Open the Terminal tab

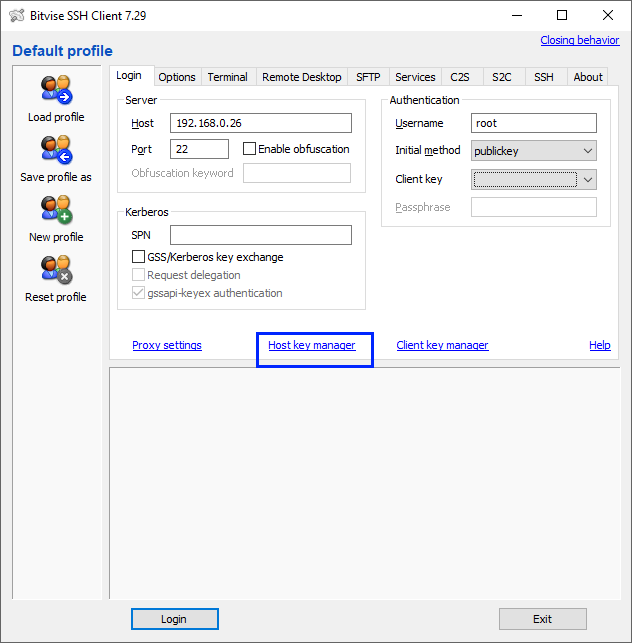227,77
